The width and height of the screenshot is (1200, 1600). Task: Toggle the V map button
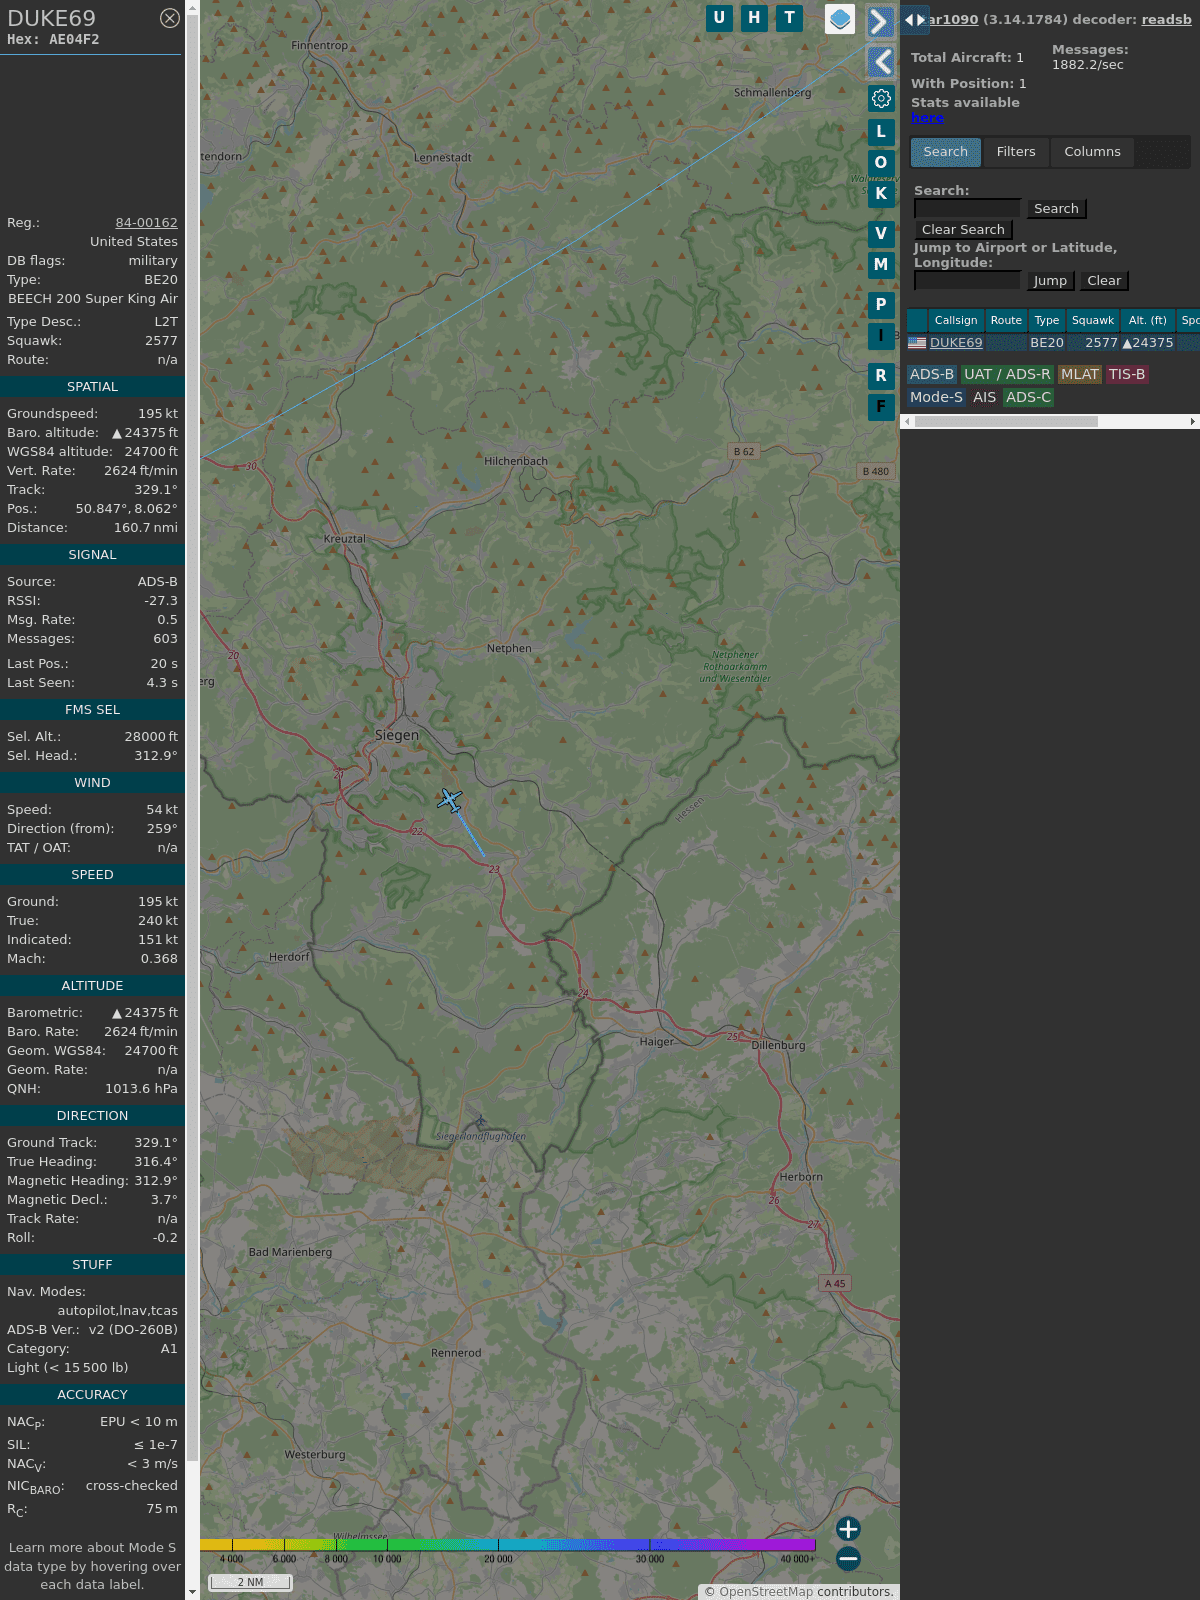point(881,233)
